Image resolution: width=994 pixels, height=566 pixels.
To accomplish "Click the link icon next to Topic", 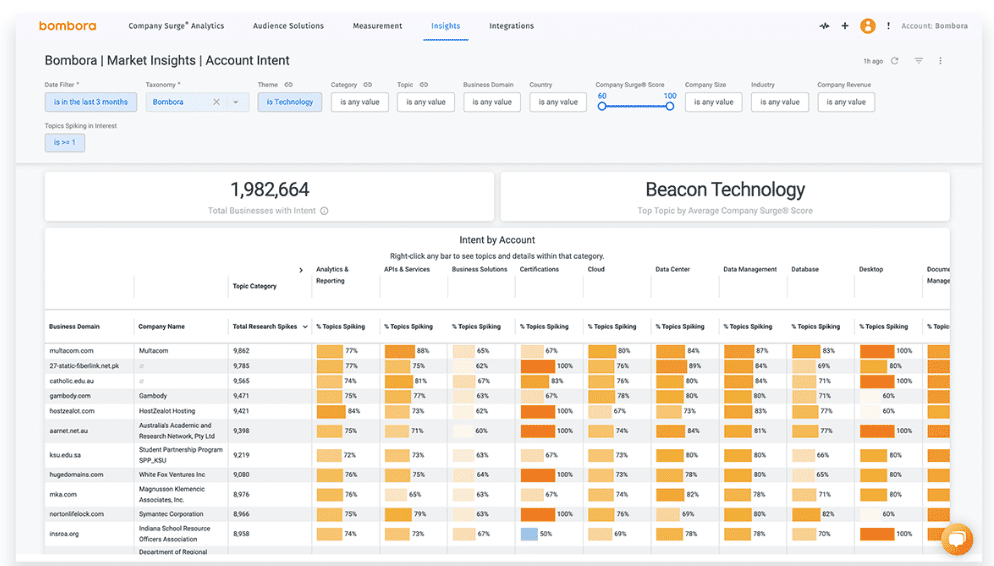I will (x=423, y=84).
